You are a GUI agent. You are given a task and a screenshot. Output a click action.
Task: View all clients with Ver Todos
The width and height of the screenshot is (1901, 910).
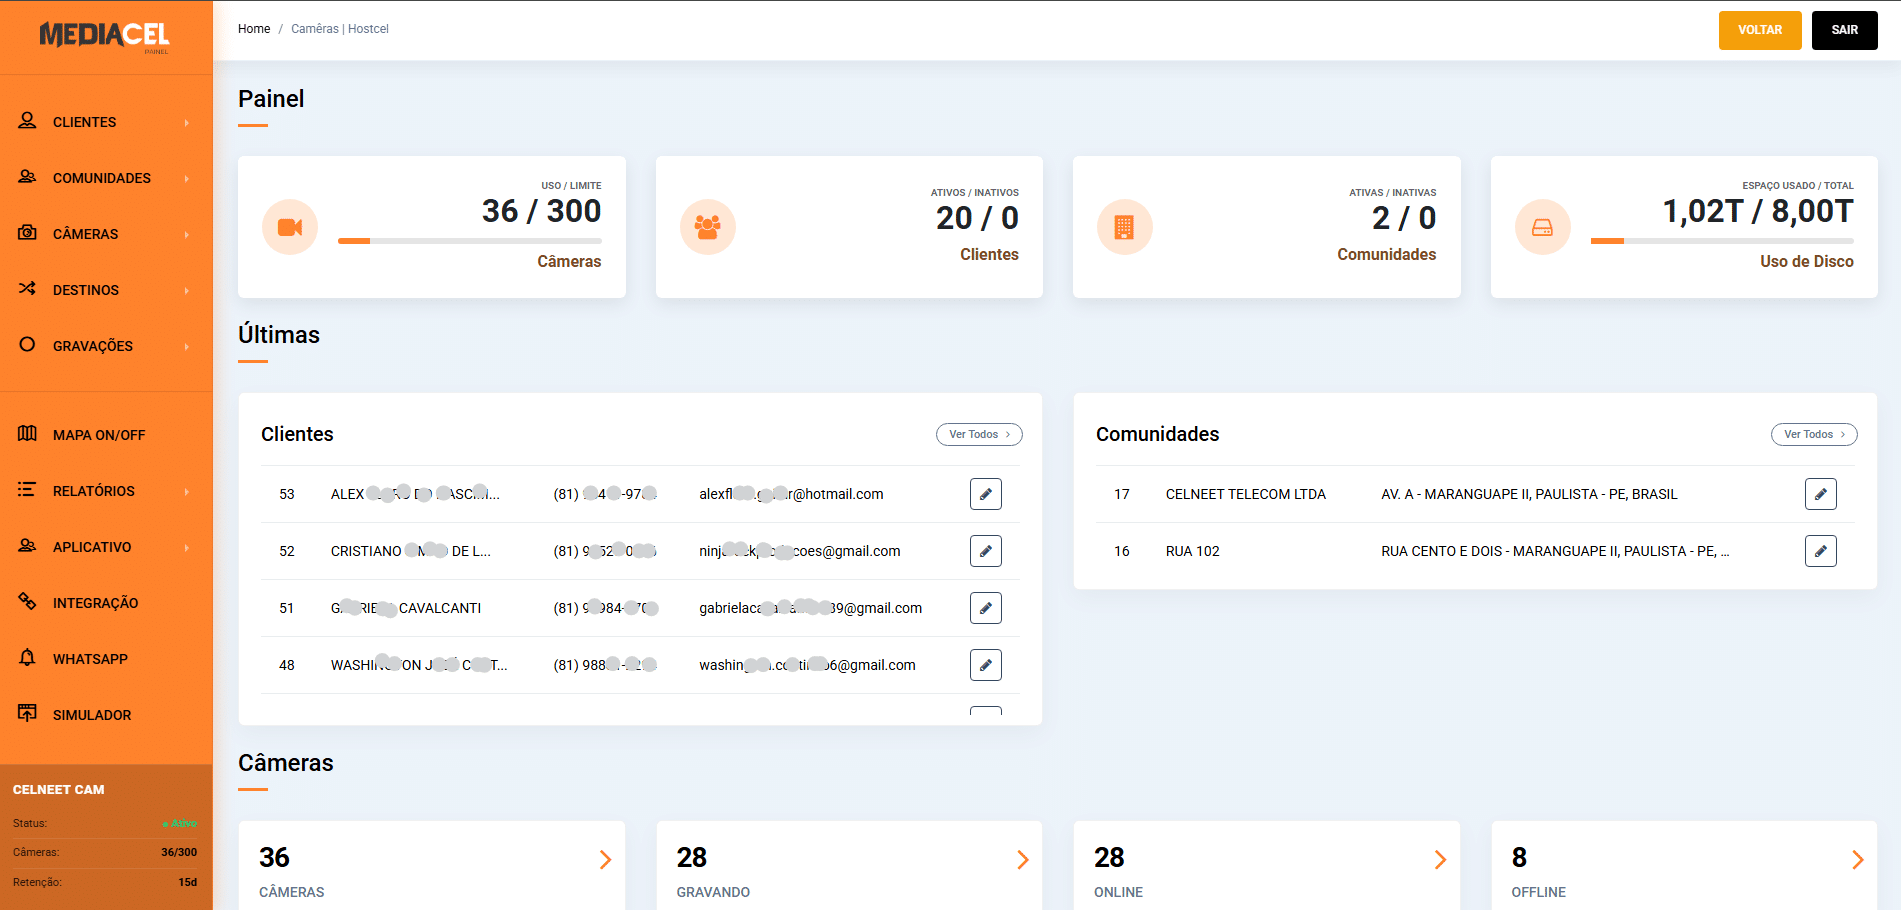click(978, 434)
